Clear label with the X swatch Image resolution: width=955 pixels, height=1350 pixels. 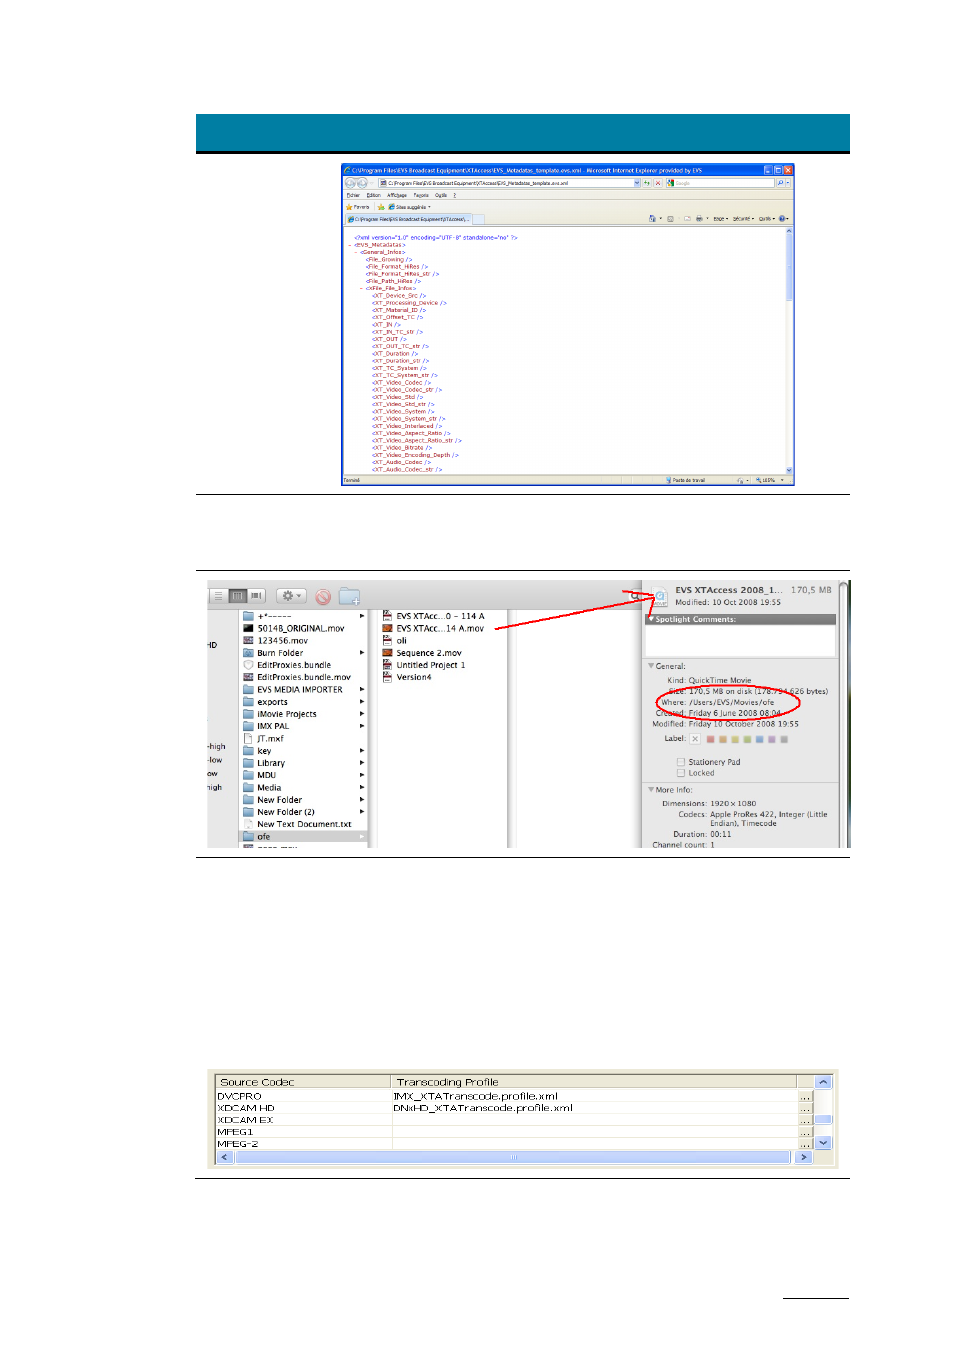695,739
